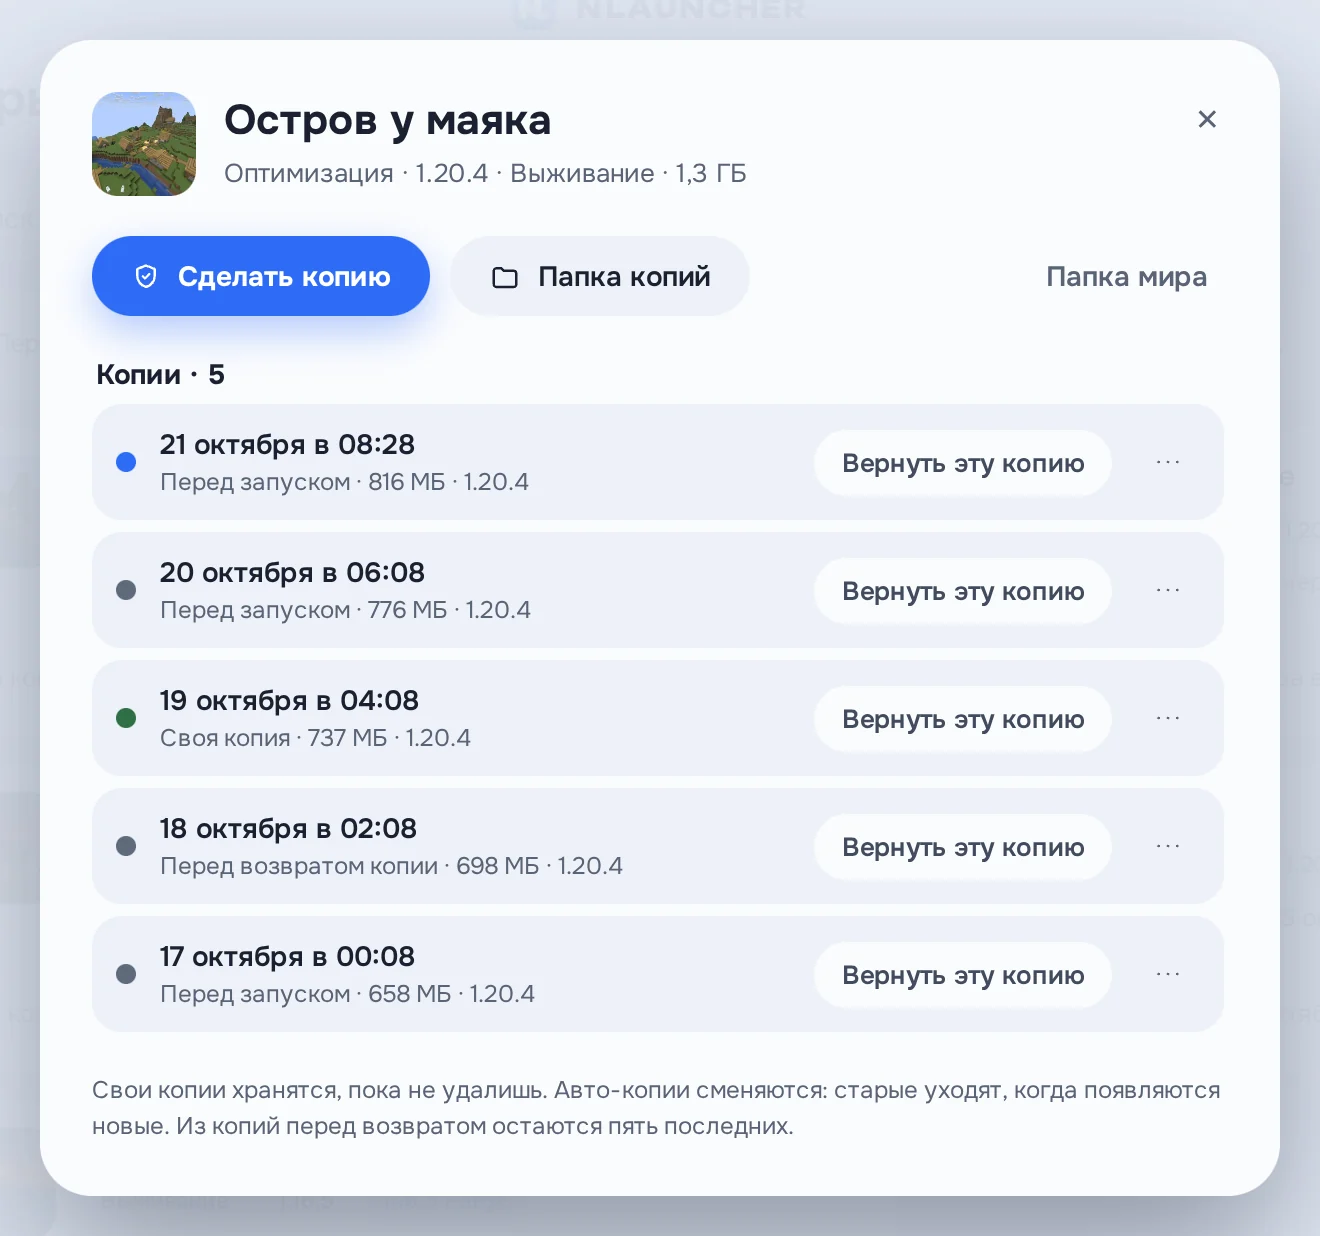This screenshot has height=1236, width=1320.
Task: Click the folder icon in Папка копий
Action: 505,277
